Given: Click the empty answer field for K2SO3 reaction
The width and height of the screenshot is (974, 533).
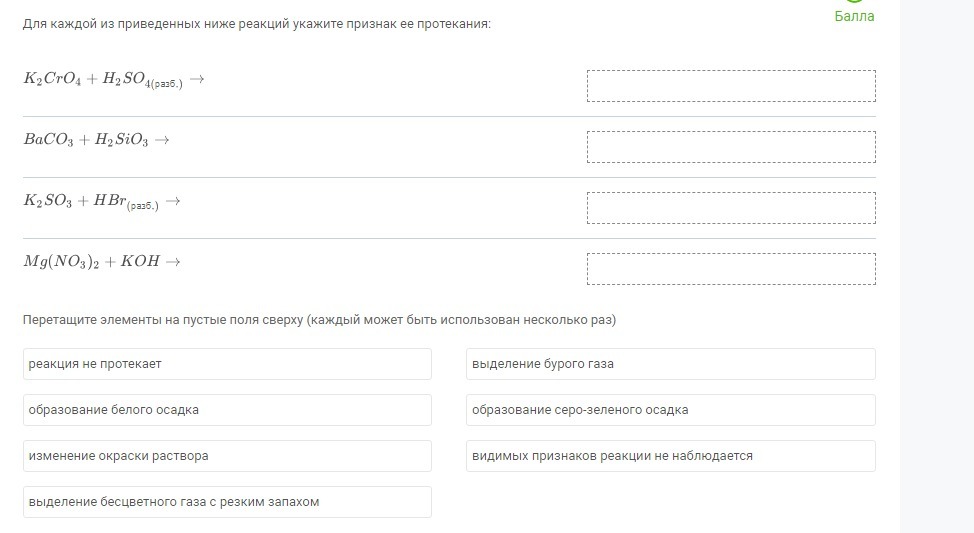Looking at the screenshot, I should click(731, 208).
